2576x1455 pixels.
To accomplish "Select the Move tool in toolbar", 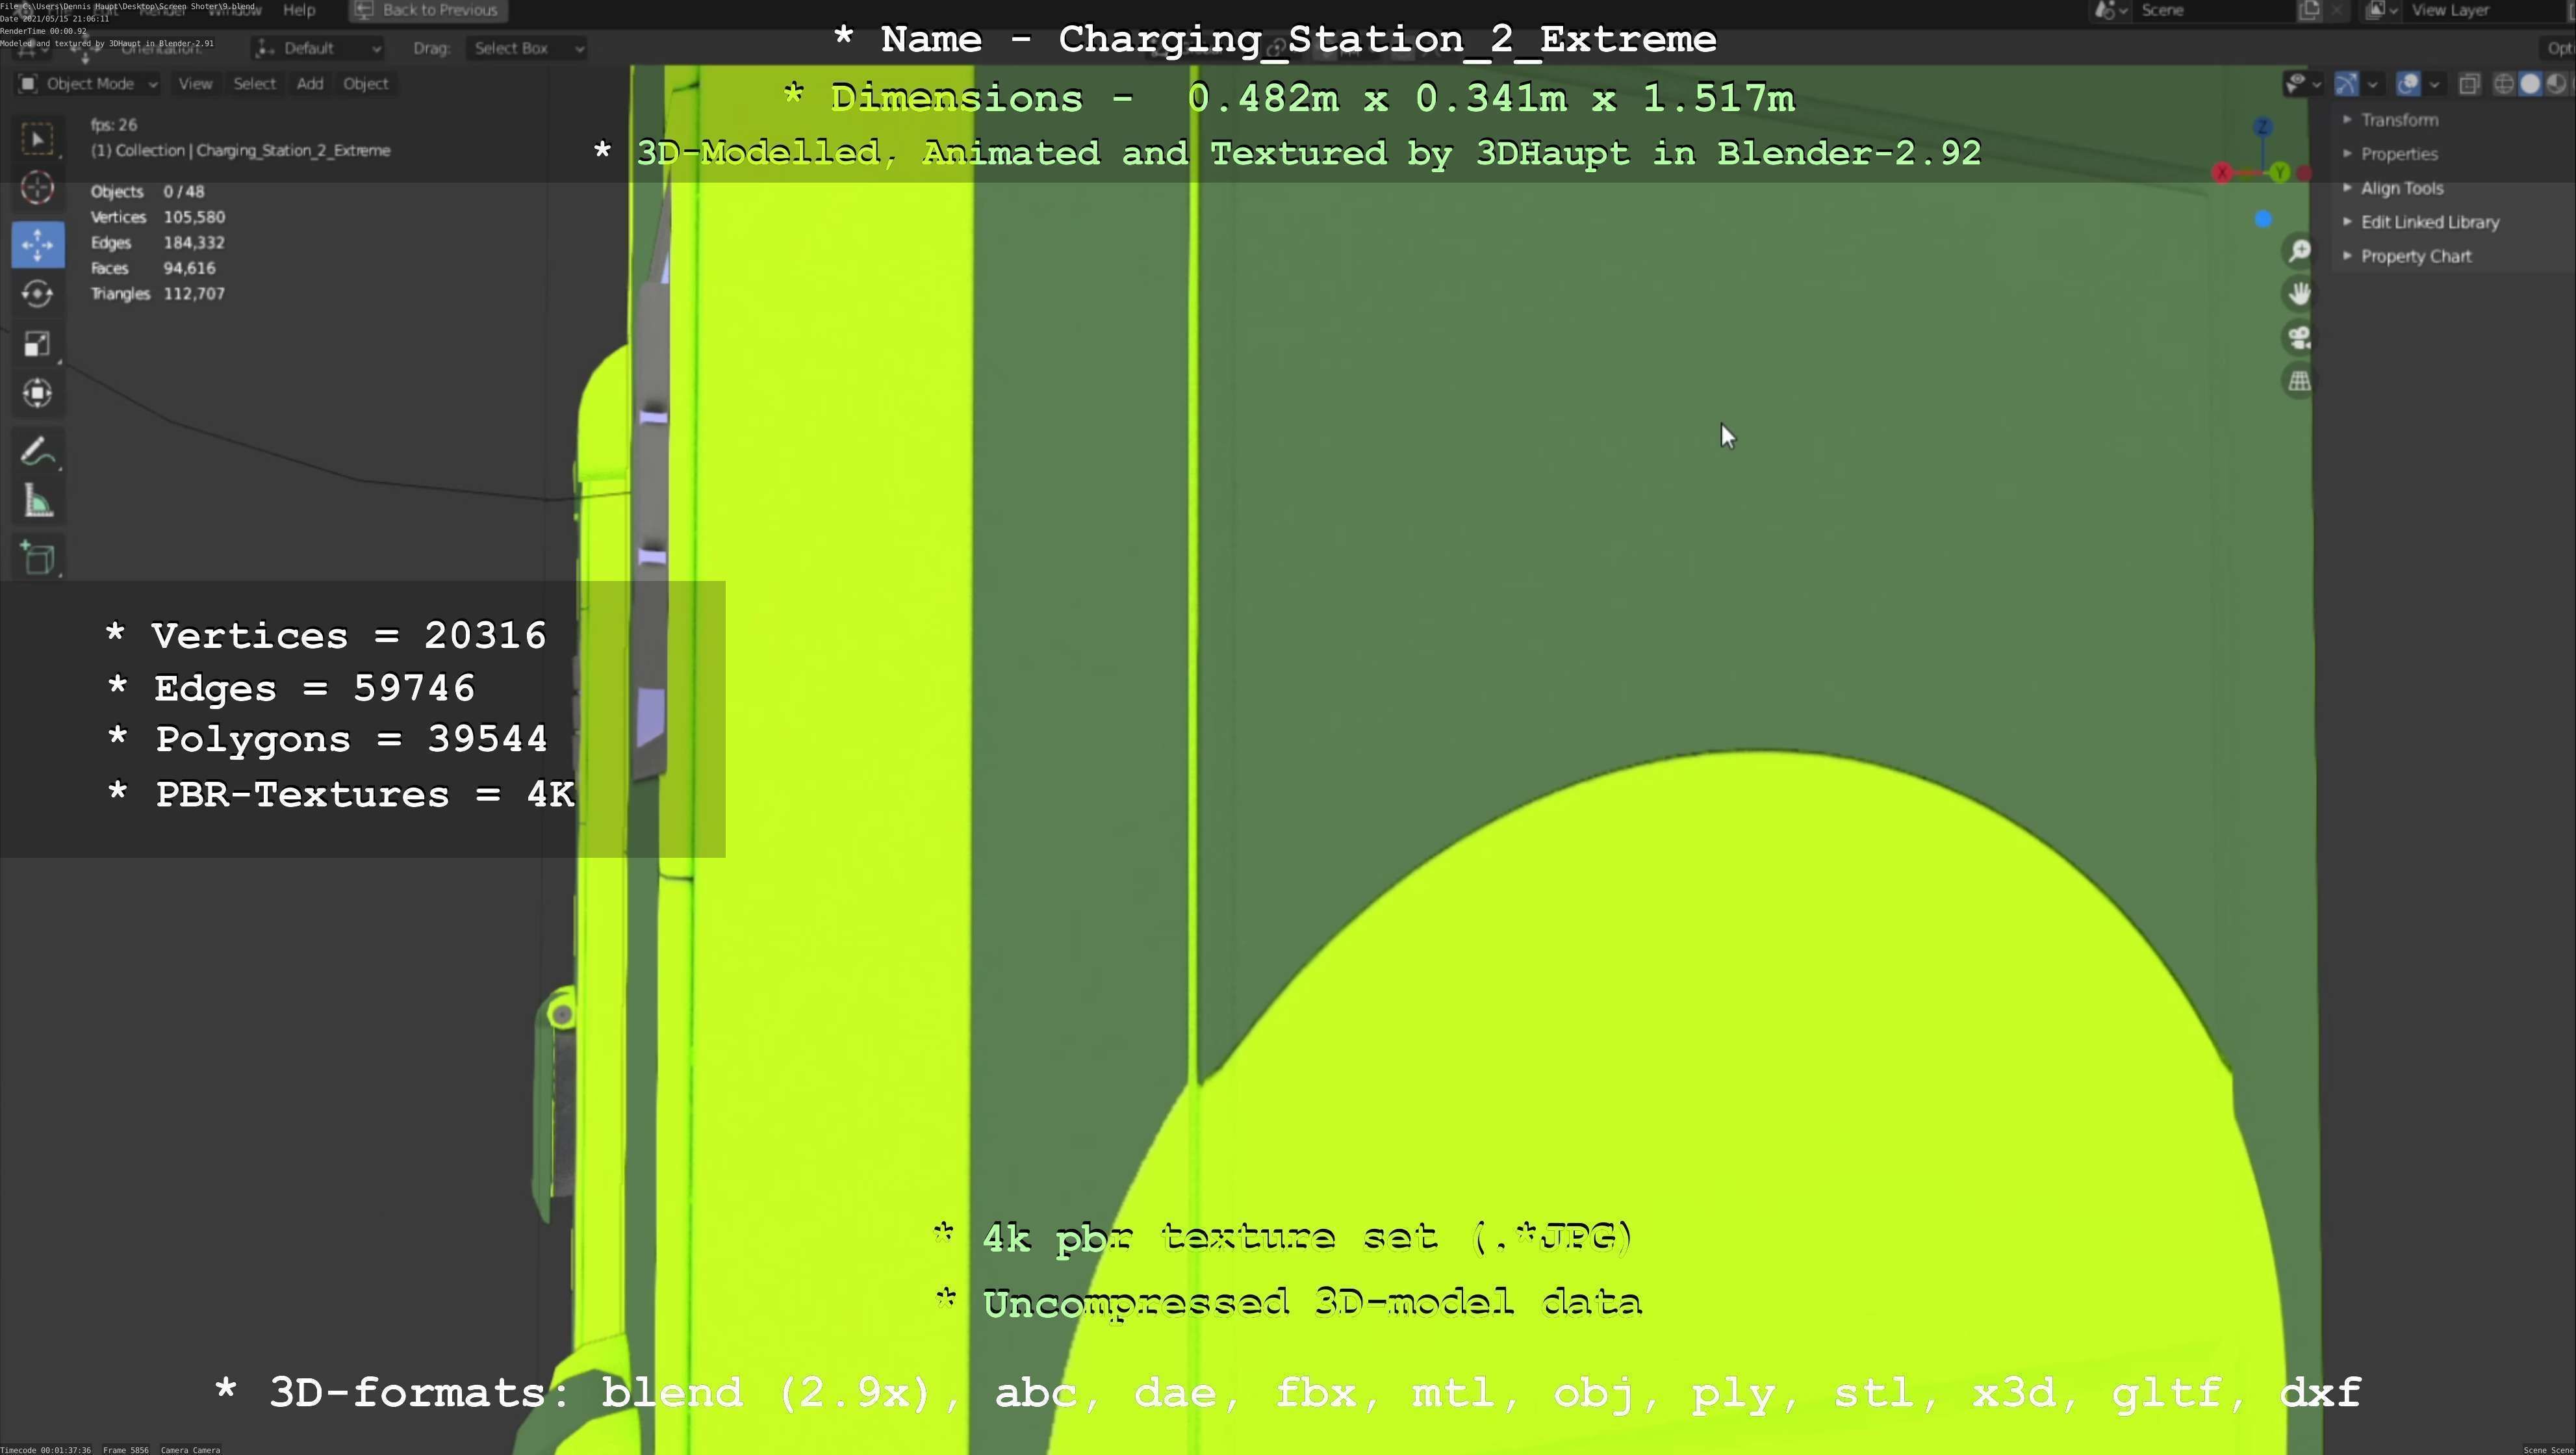I will click(37, 244).
